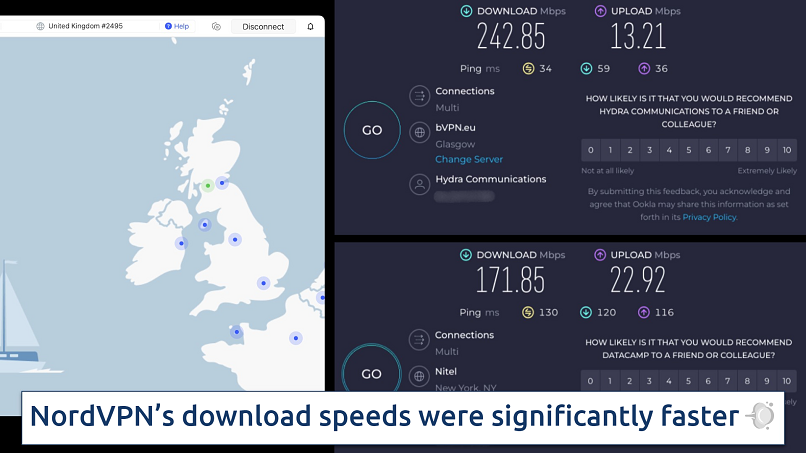The width and height of the screenshot is (806, 453).
Task: Click the user icon next to Hydra Communications
Action: [x=419, y=184]
